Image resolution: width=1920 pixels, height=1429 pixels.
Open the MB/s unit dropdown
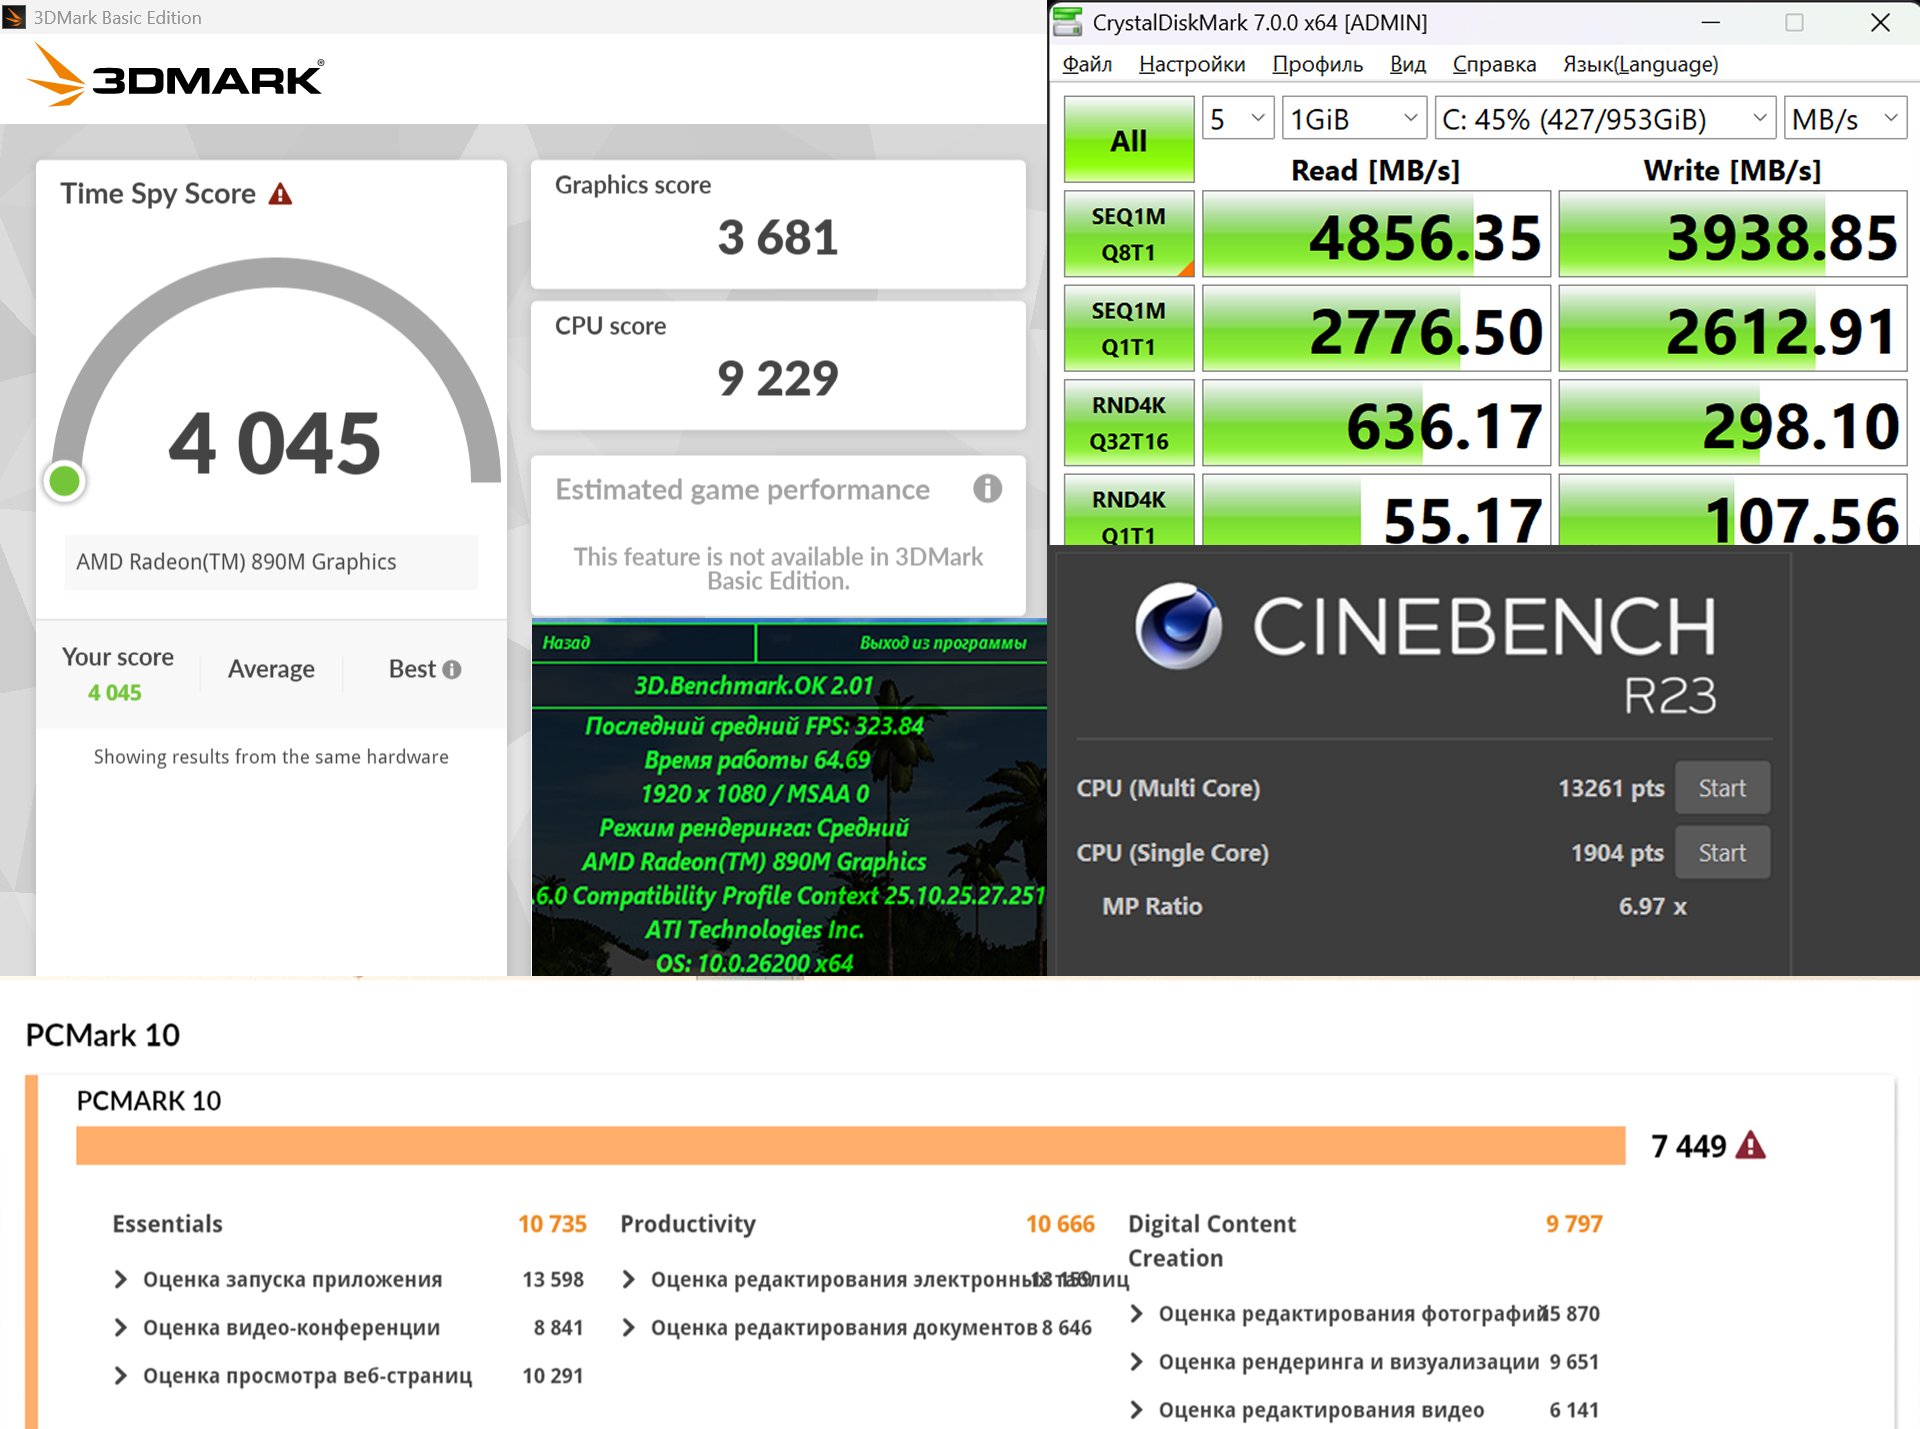point(1844,119)
